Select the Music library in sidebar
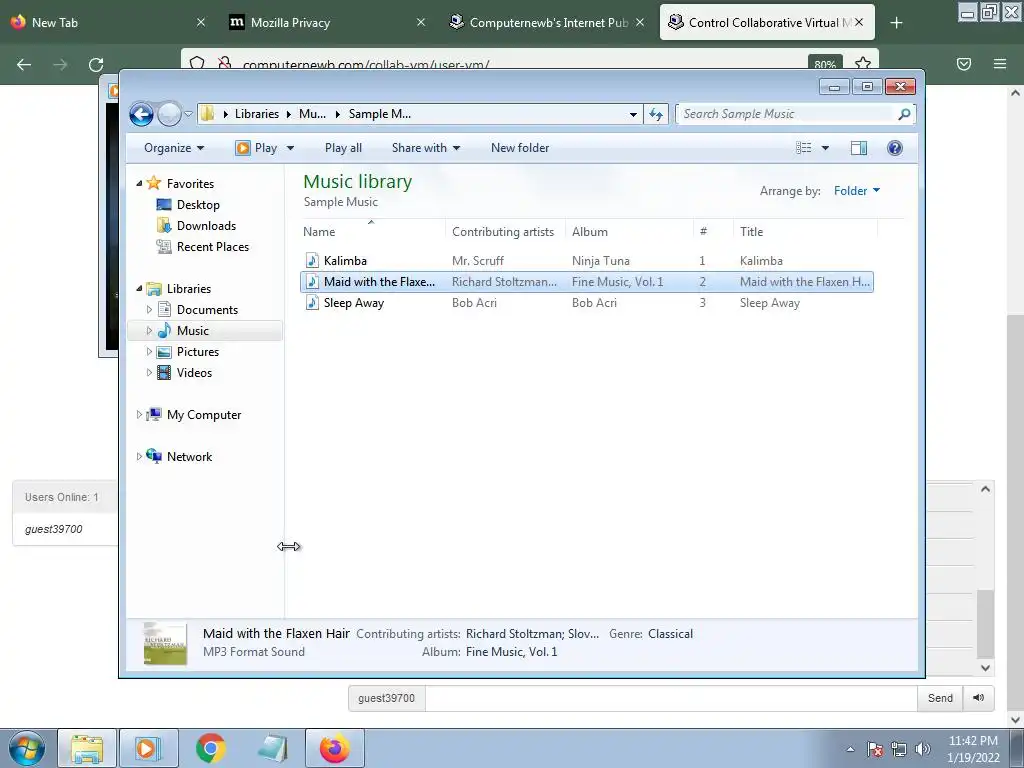 (193, 330)
